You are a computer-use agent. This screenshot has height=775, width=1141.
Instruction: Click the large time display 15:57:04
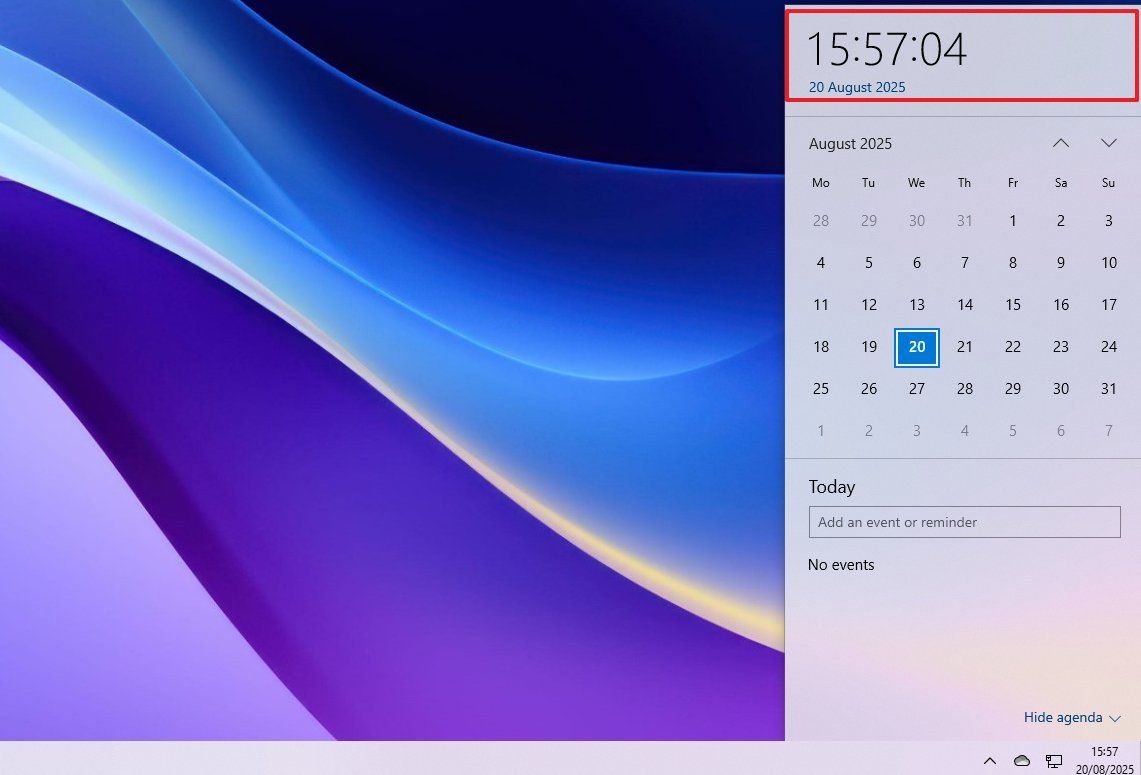pyautogui.click(x=886, y=49)
